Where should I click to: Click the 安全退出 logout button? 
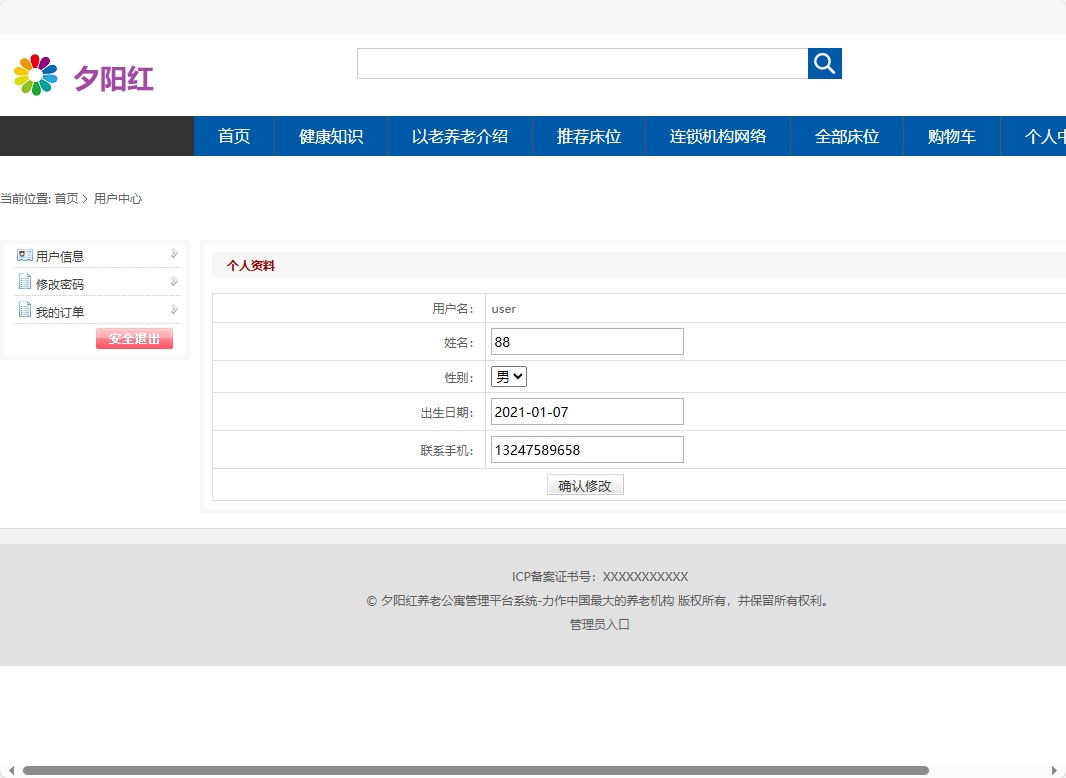point(134,338)
